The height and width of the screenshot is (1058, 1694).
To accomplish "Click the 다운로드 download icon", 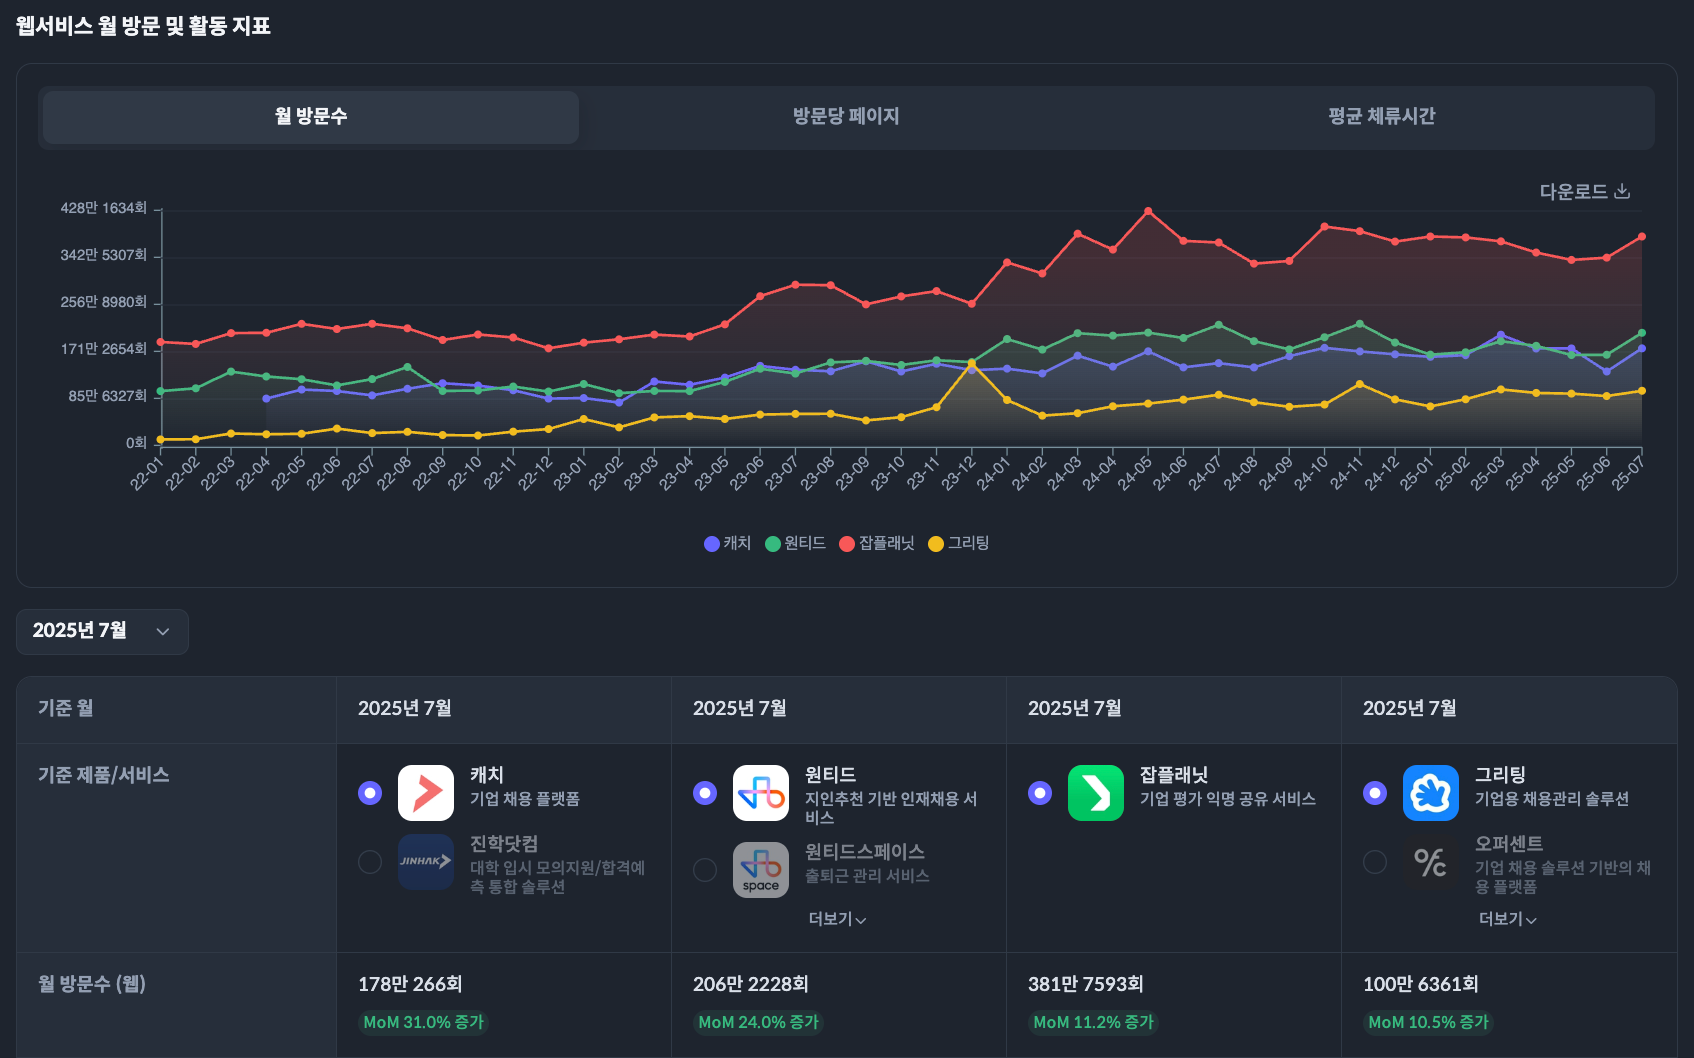I will tap(1622, 191).
